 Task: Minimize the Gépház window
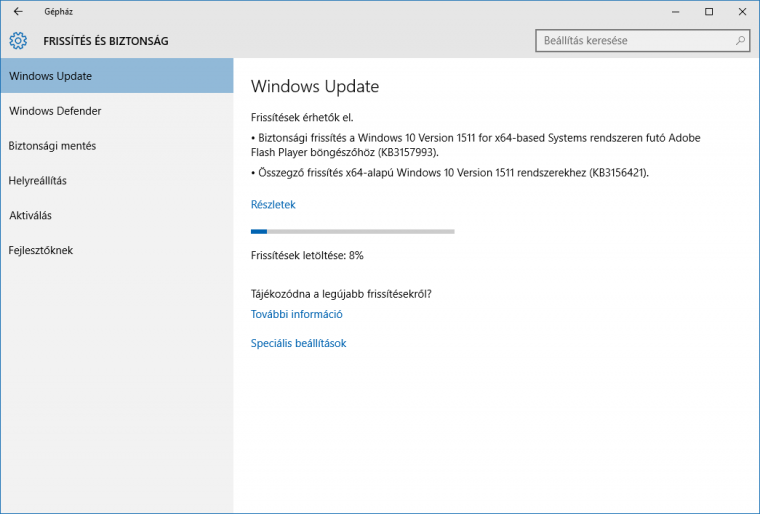click(676, 12)
